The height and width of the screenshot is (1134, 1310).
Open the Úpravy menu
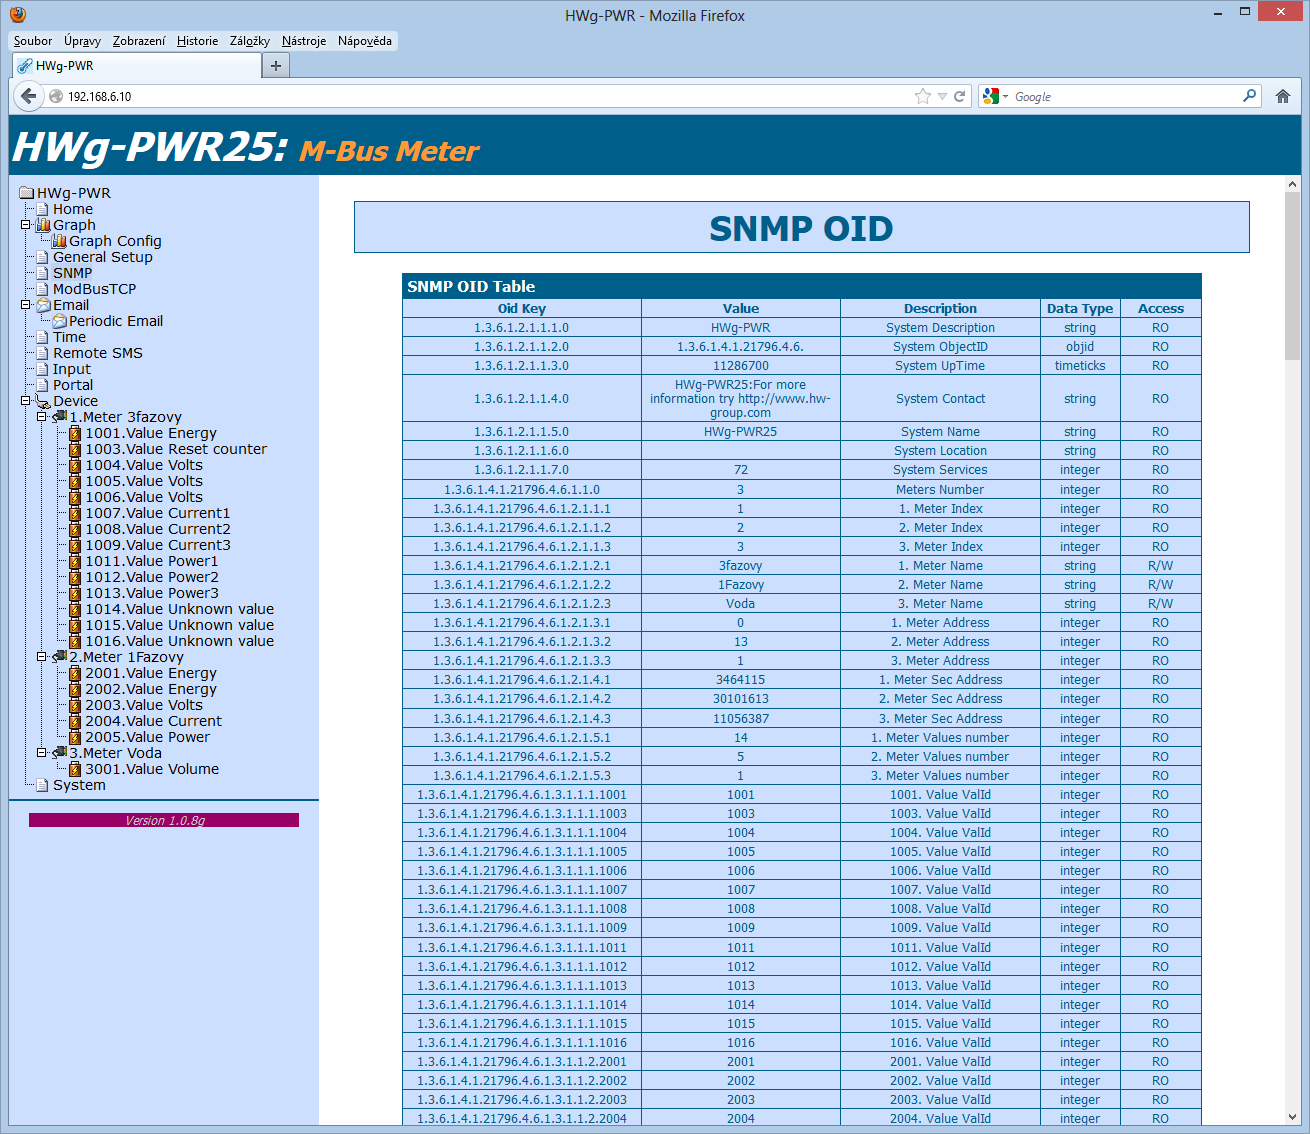click(82, 41)
